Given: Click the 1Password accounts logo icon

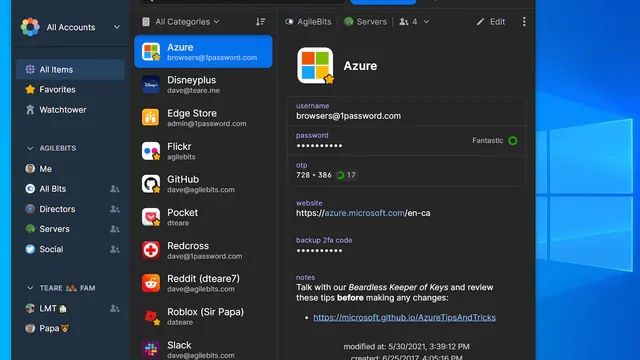Looking at the screenshot, I should (30, 27).
